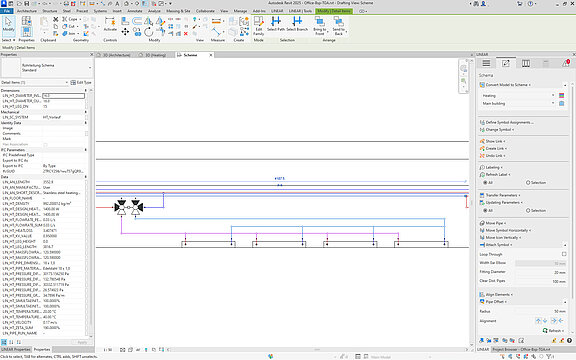Close the Scheme view tab

click(x=211, y=55)
